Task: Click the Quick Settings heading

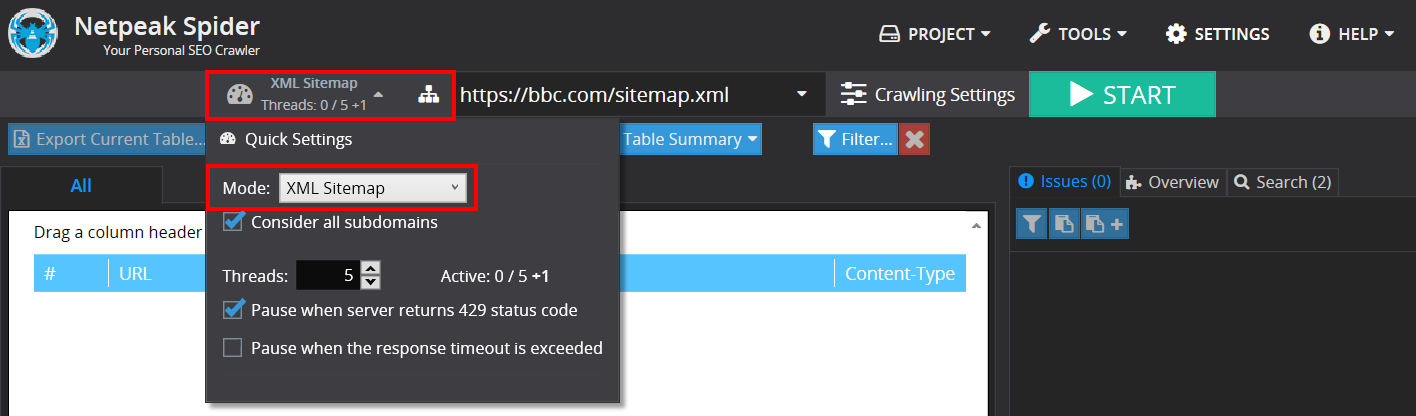Action: tap(298, 139)
